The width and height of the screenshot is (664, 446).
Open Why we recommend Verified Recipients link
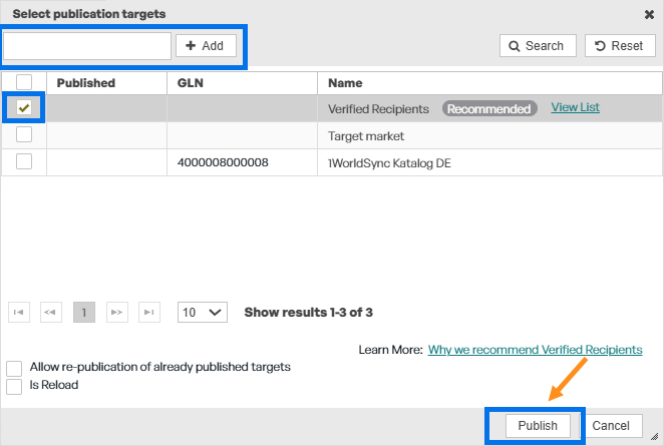(x=535, y=350)
